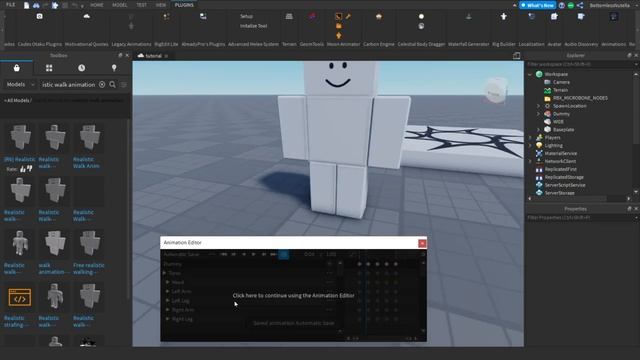Collapse the Workspace tree node

pos(530,74)
